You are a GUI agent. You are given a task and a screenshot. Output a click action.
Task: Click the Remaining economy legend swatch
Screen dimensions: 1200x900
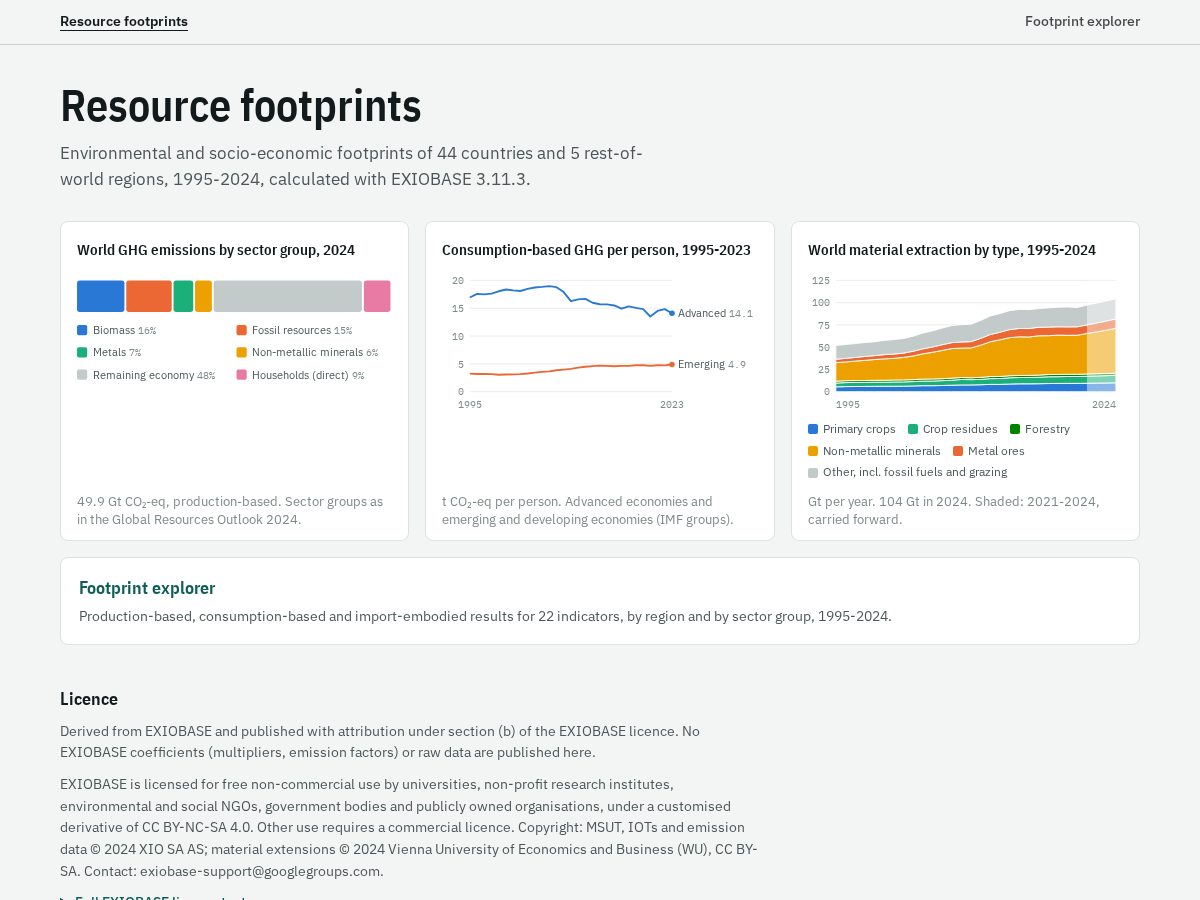[82, 375]
